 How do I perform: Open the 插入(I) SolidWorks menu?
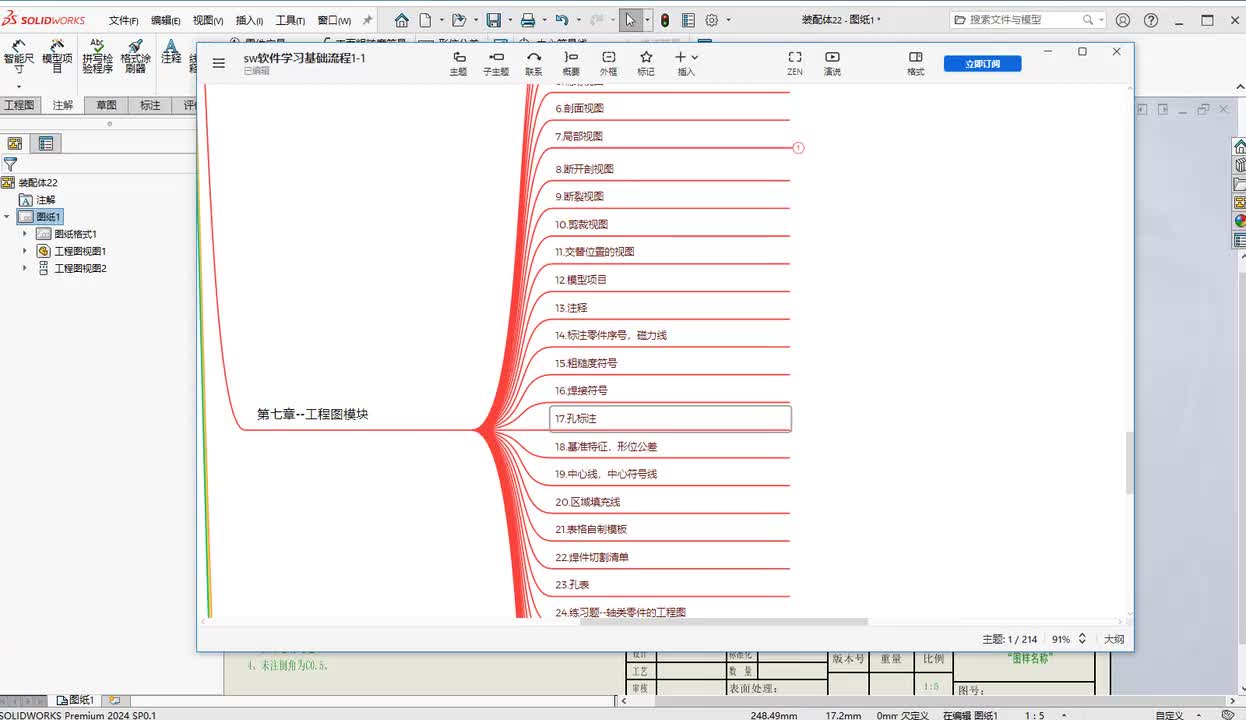tap(249, 20)
